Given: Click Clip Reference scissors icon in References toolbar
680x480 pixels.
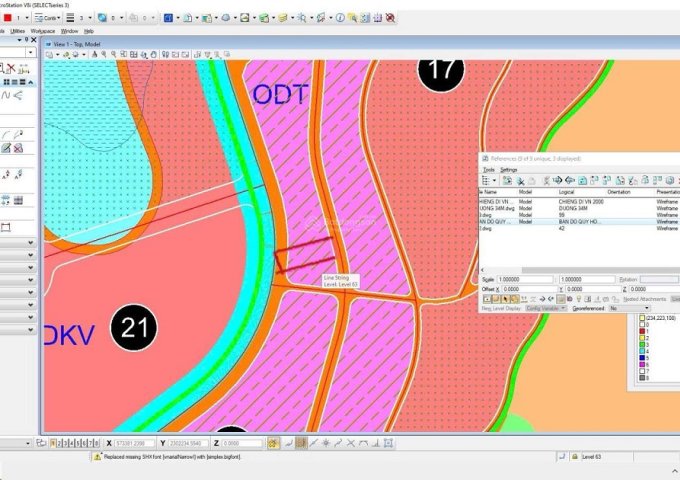Looking at the screenshot, I should tap(520, 180).
